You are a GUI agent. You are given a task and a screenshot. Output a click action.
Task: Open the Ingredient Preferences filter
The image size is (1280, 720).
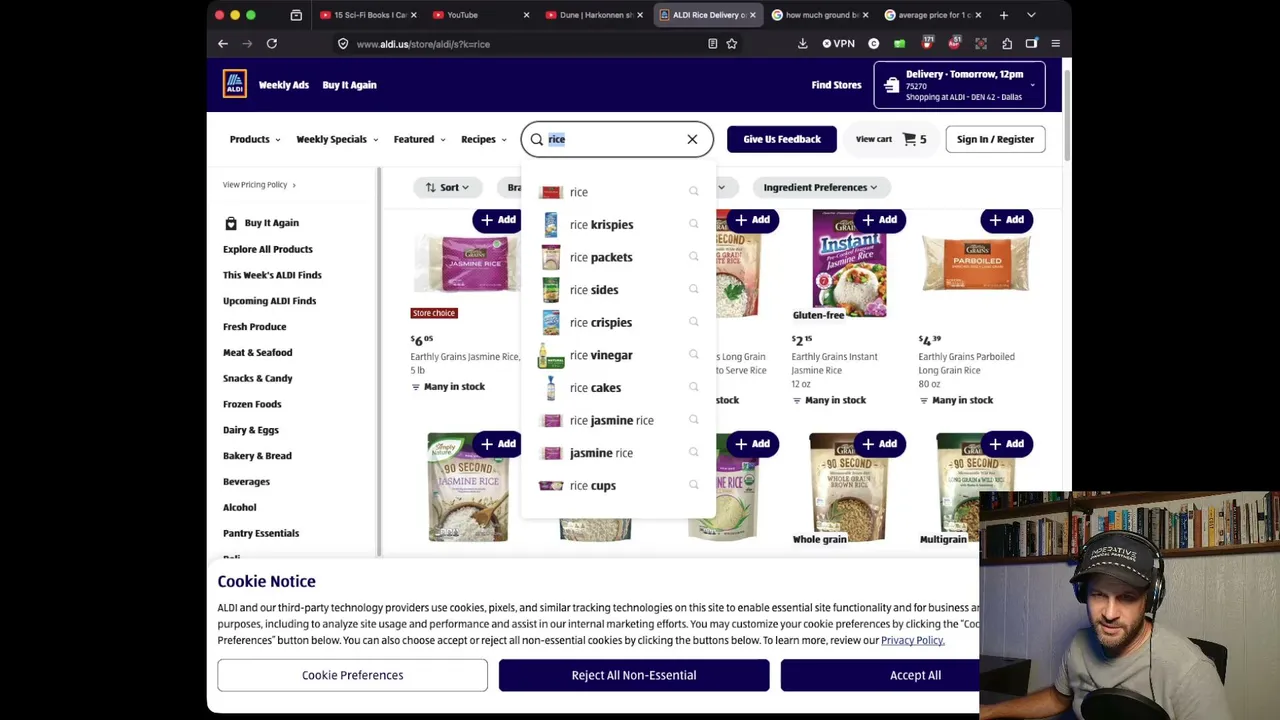(x=820, y=187)
